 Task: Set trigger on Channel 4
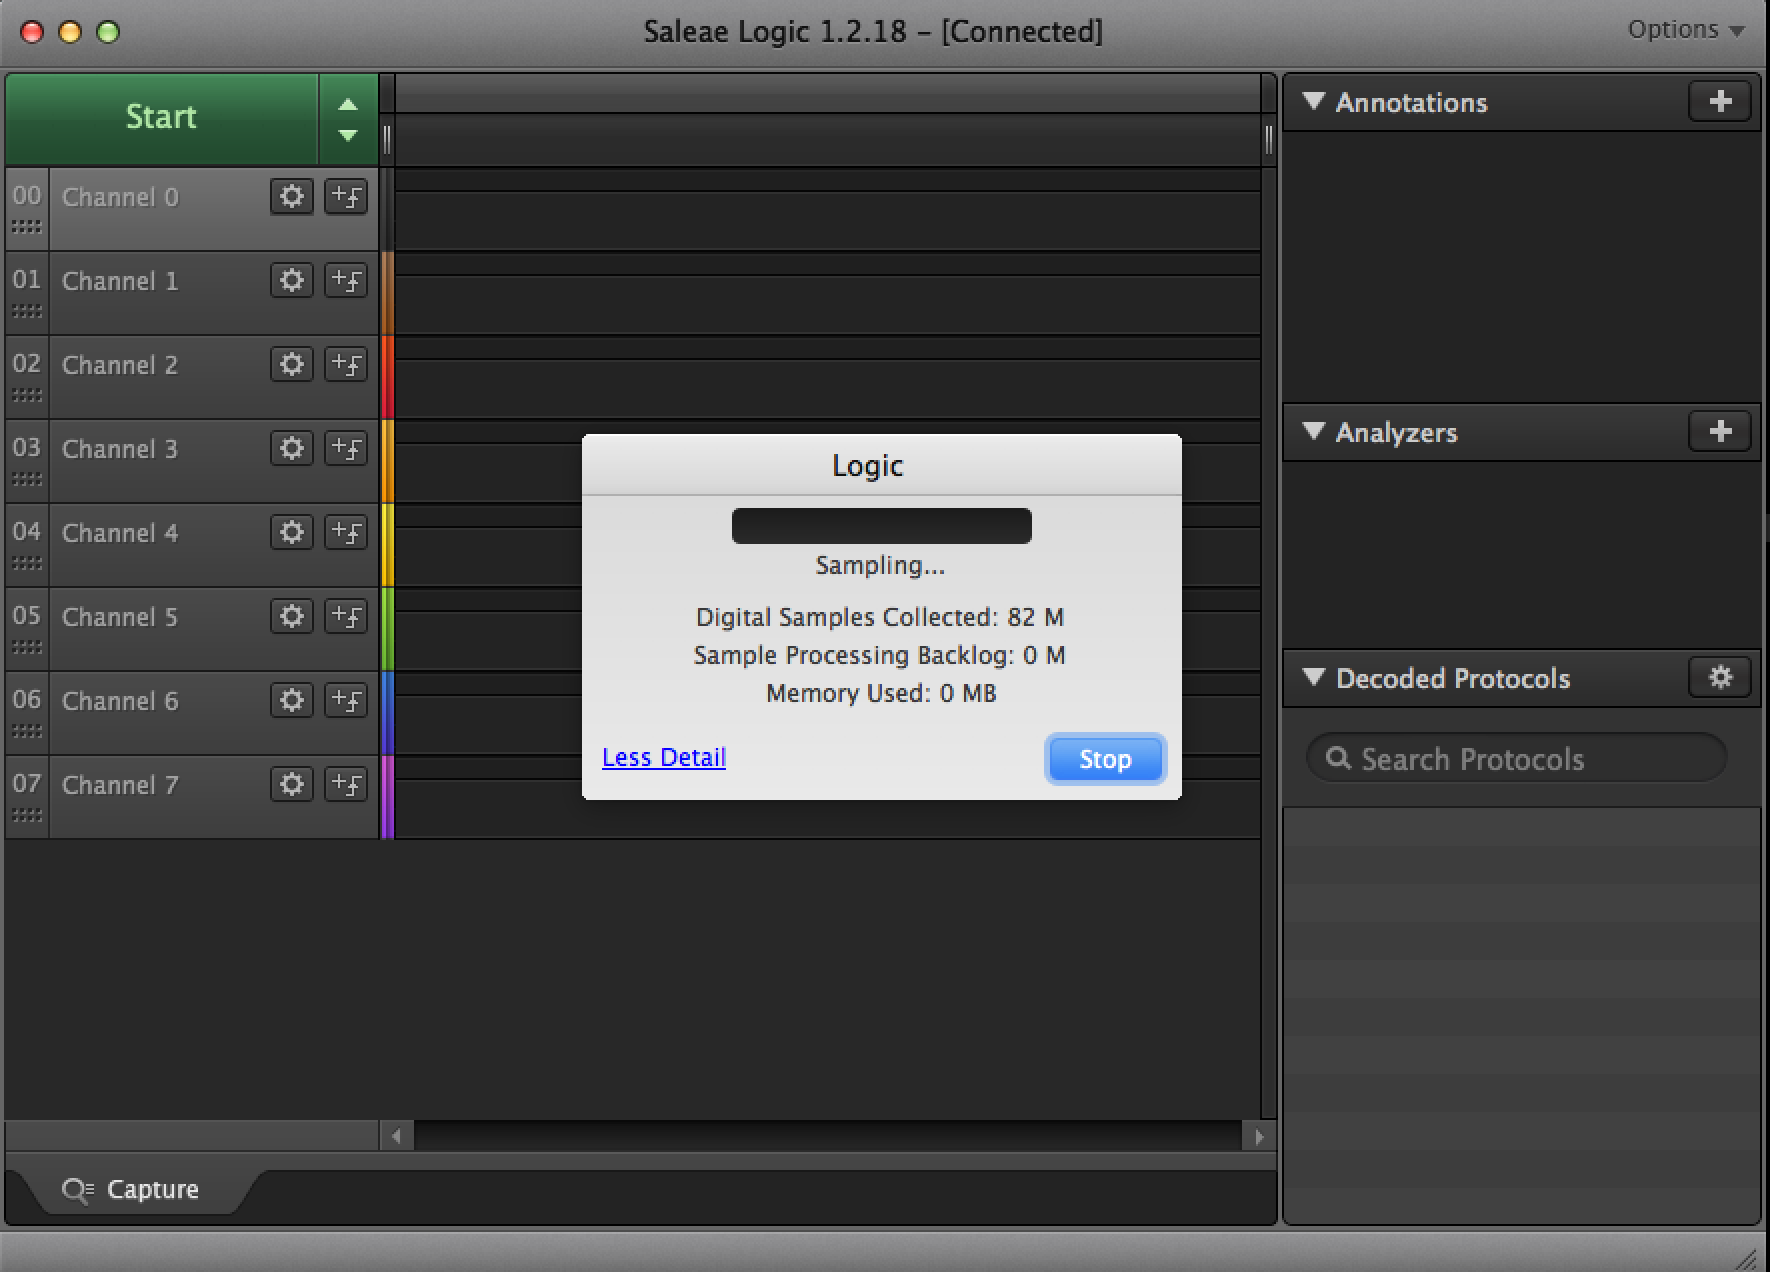[x=346, y=533]
